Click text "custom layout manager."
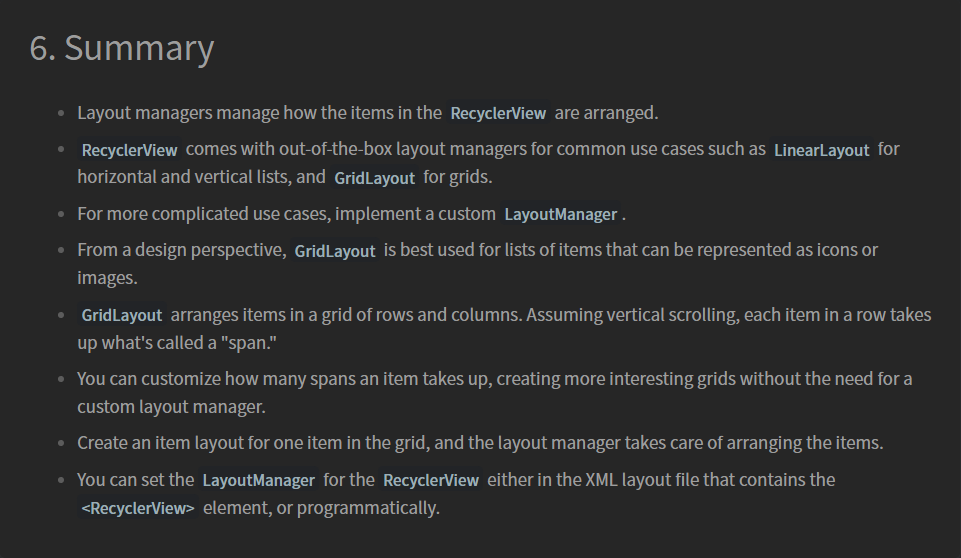961x558 pixels. tap(171, 407)
